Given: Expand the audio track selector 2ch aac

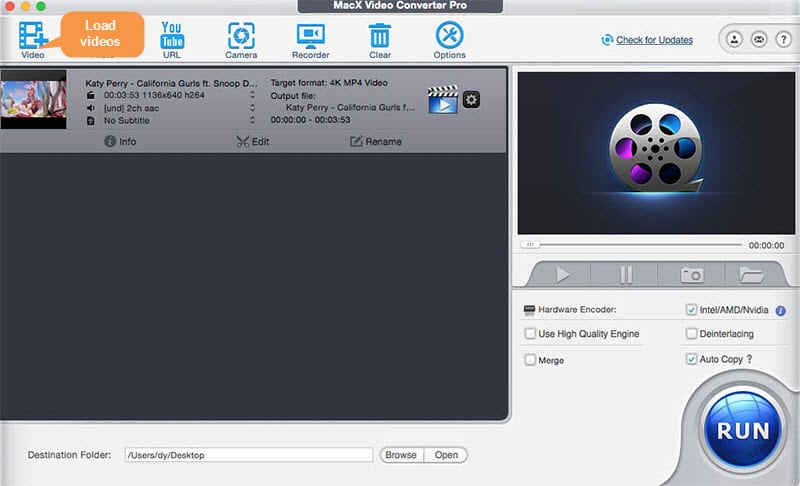Looking at the screenshot, I should click(x=252, y=108).
